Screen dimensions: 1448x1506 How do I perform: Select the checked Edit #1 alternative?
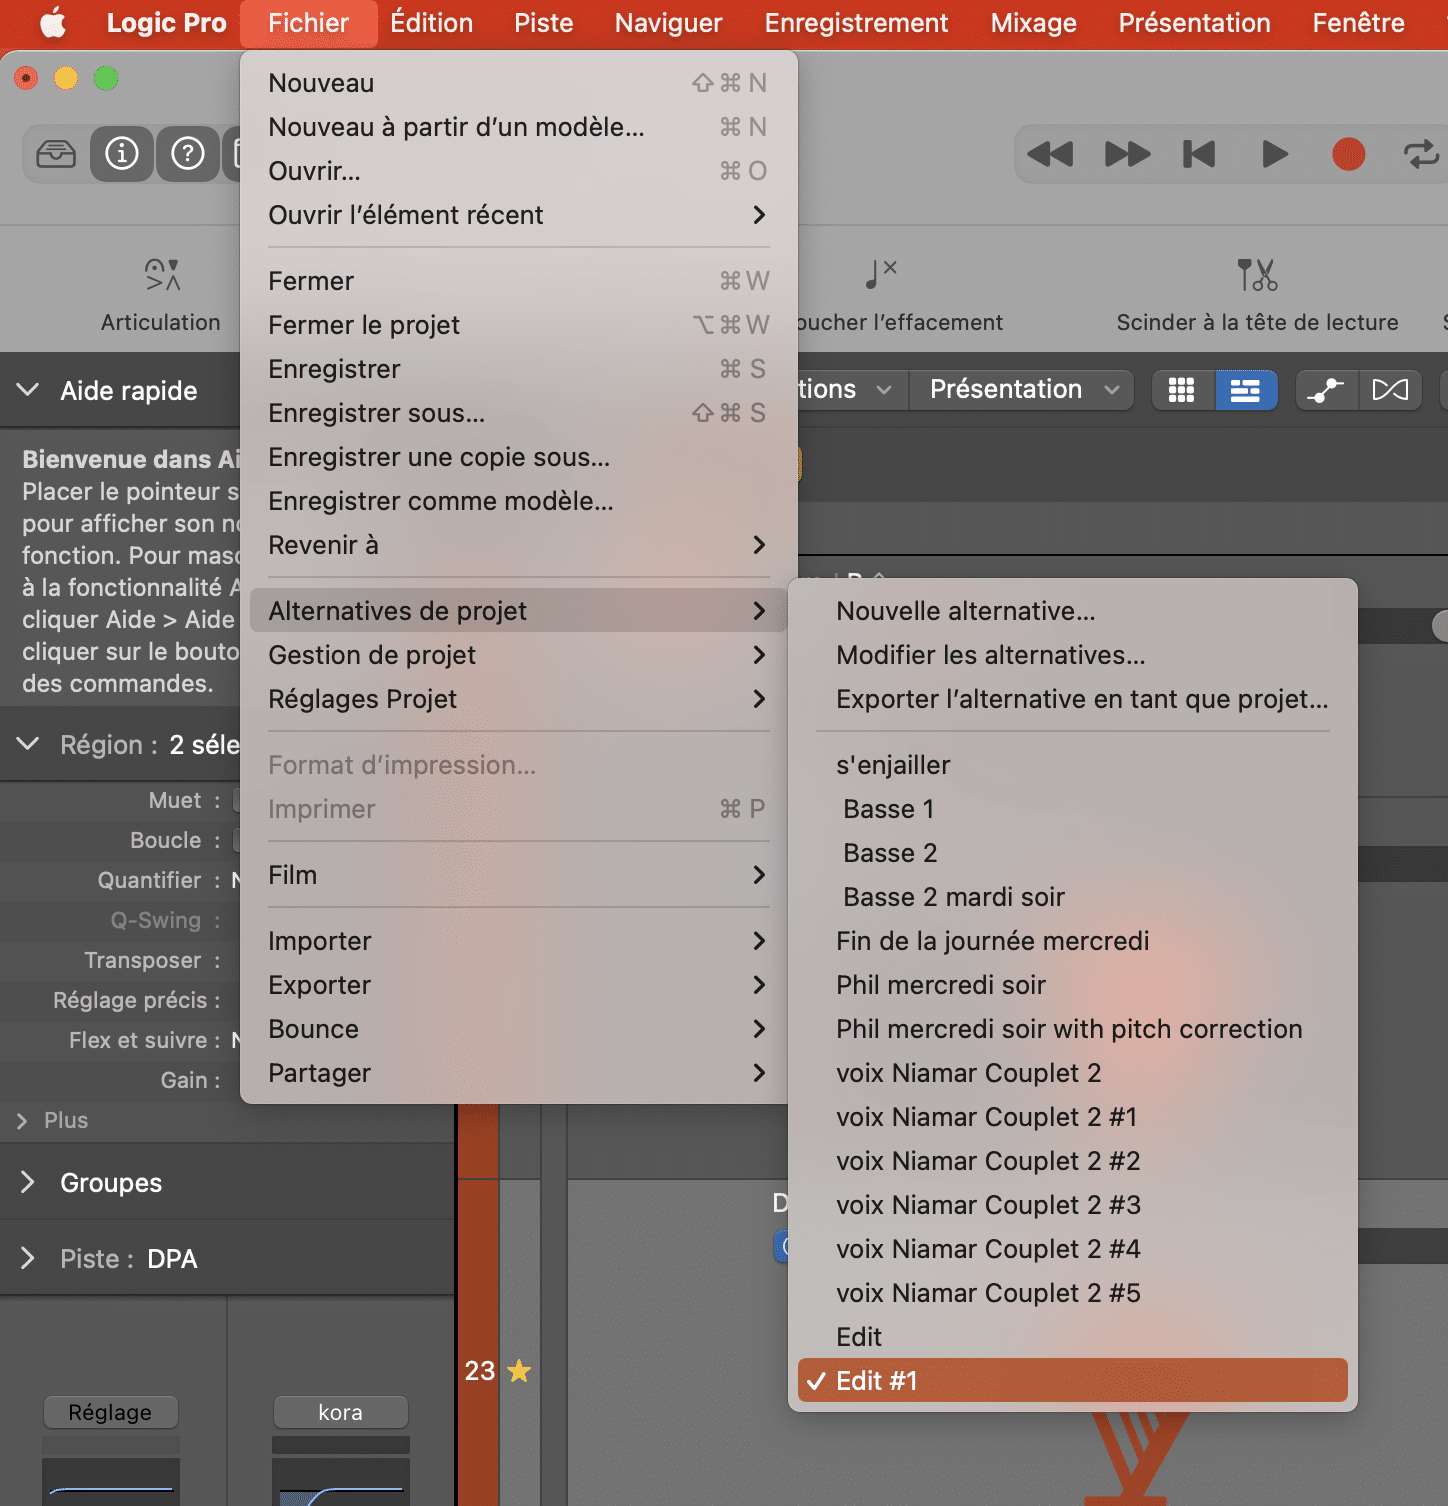click(1072, 1381)
